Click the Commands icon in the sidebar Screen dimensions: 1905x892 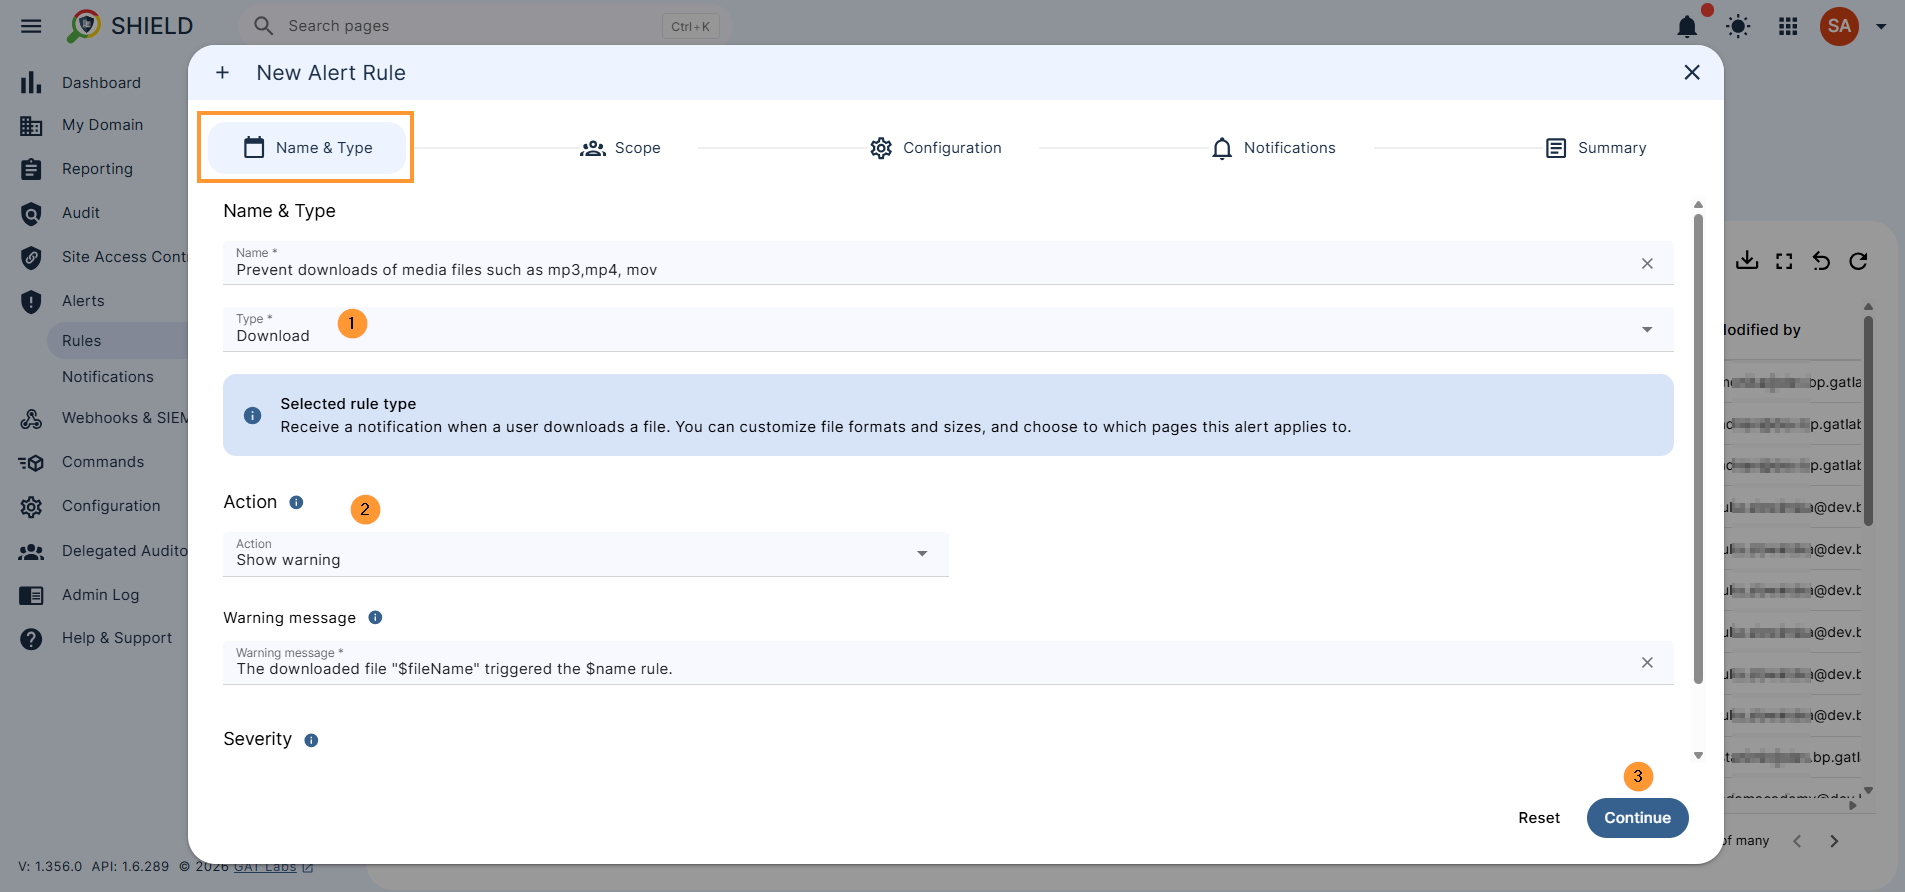pos(31,463)
